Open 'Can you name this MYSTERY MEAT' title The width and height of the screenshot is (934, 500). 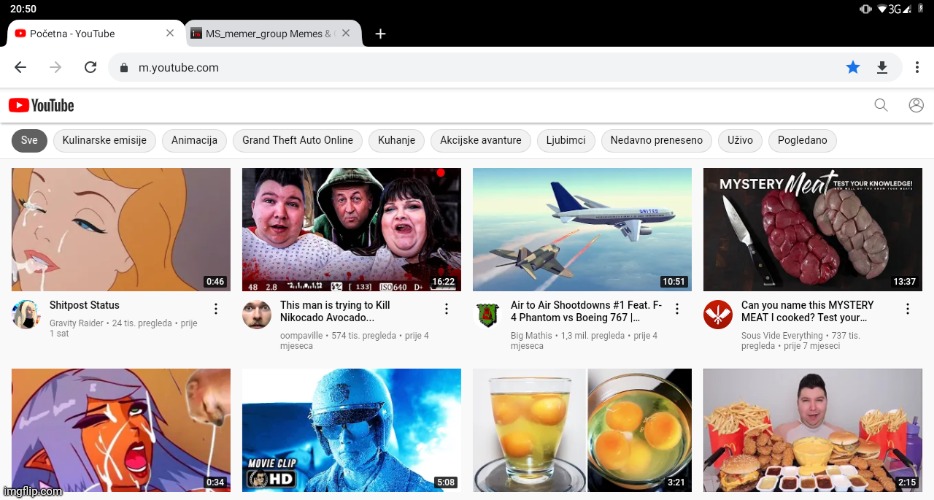tap(807, 311)
